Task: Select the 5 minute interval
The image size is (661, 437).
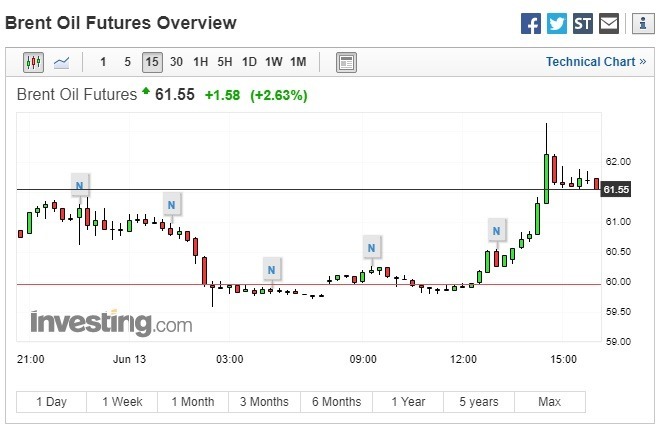Action: tap(127, 62)
